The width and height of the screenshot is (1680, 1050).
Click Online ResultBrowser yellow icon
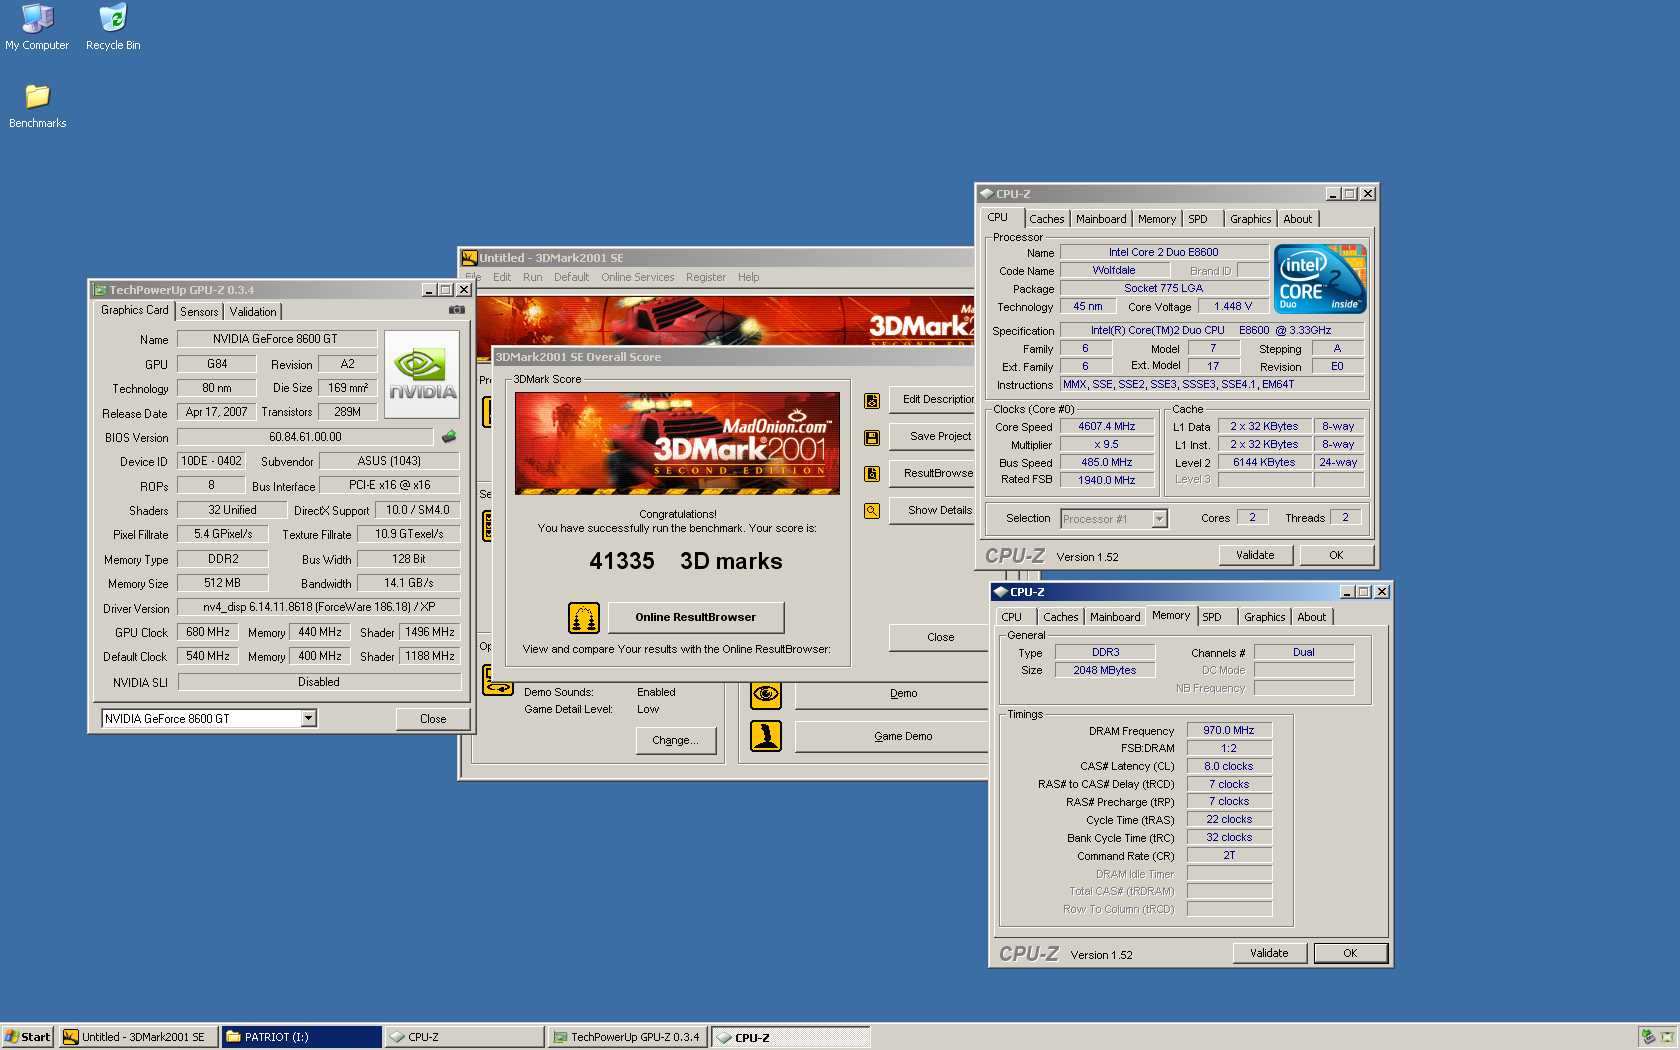click(584, 618)
